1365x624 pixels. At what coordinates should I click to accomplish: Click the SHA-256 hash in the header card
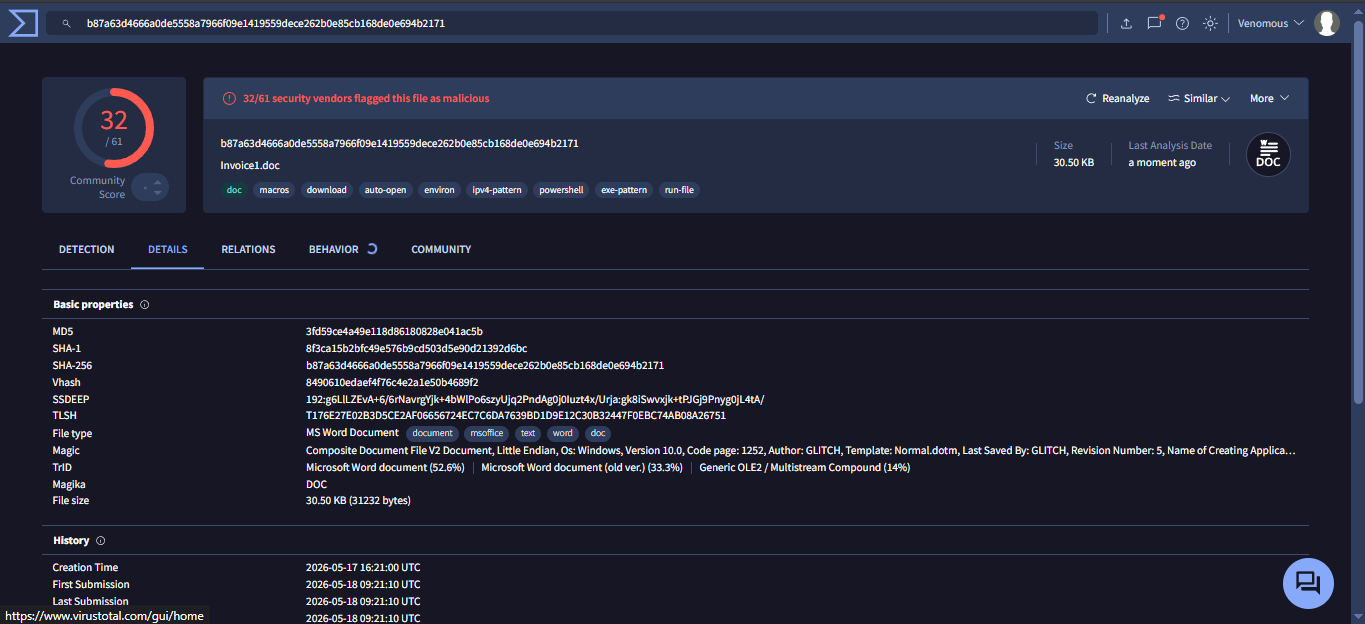point(399,143)
